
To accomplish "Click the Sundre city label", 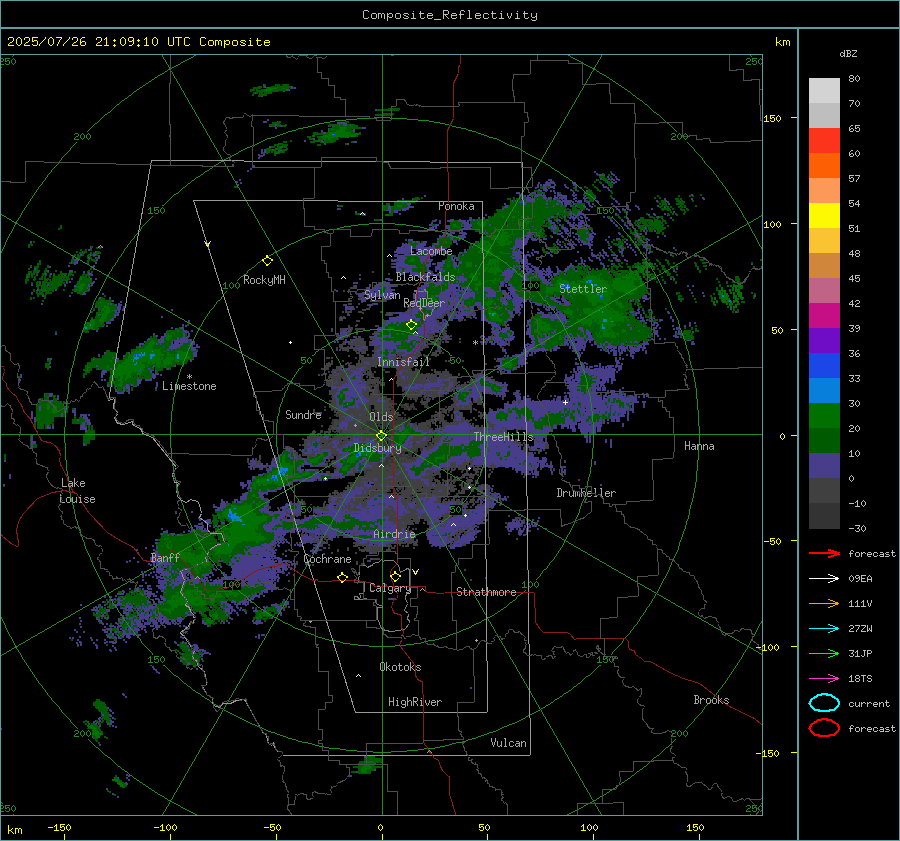I will (x=303, y=414).
